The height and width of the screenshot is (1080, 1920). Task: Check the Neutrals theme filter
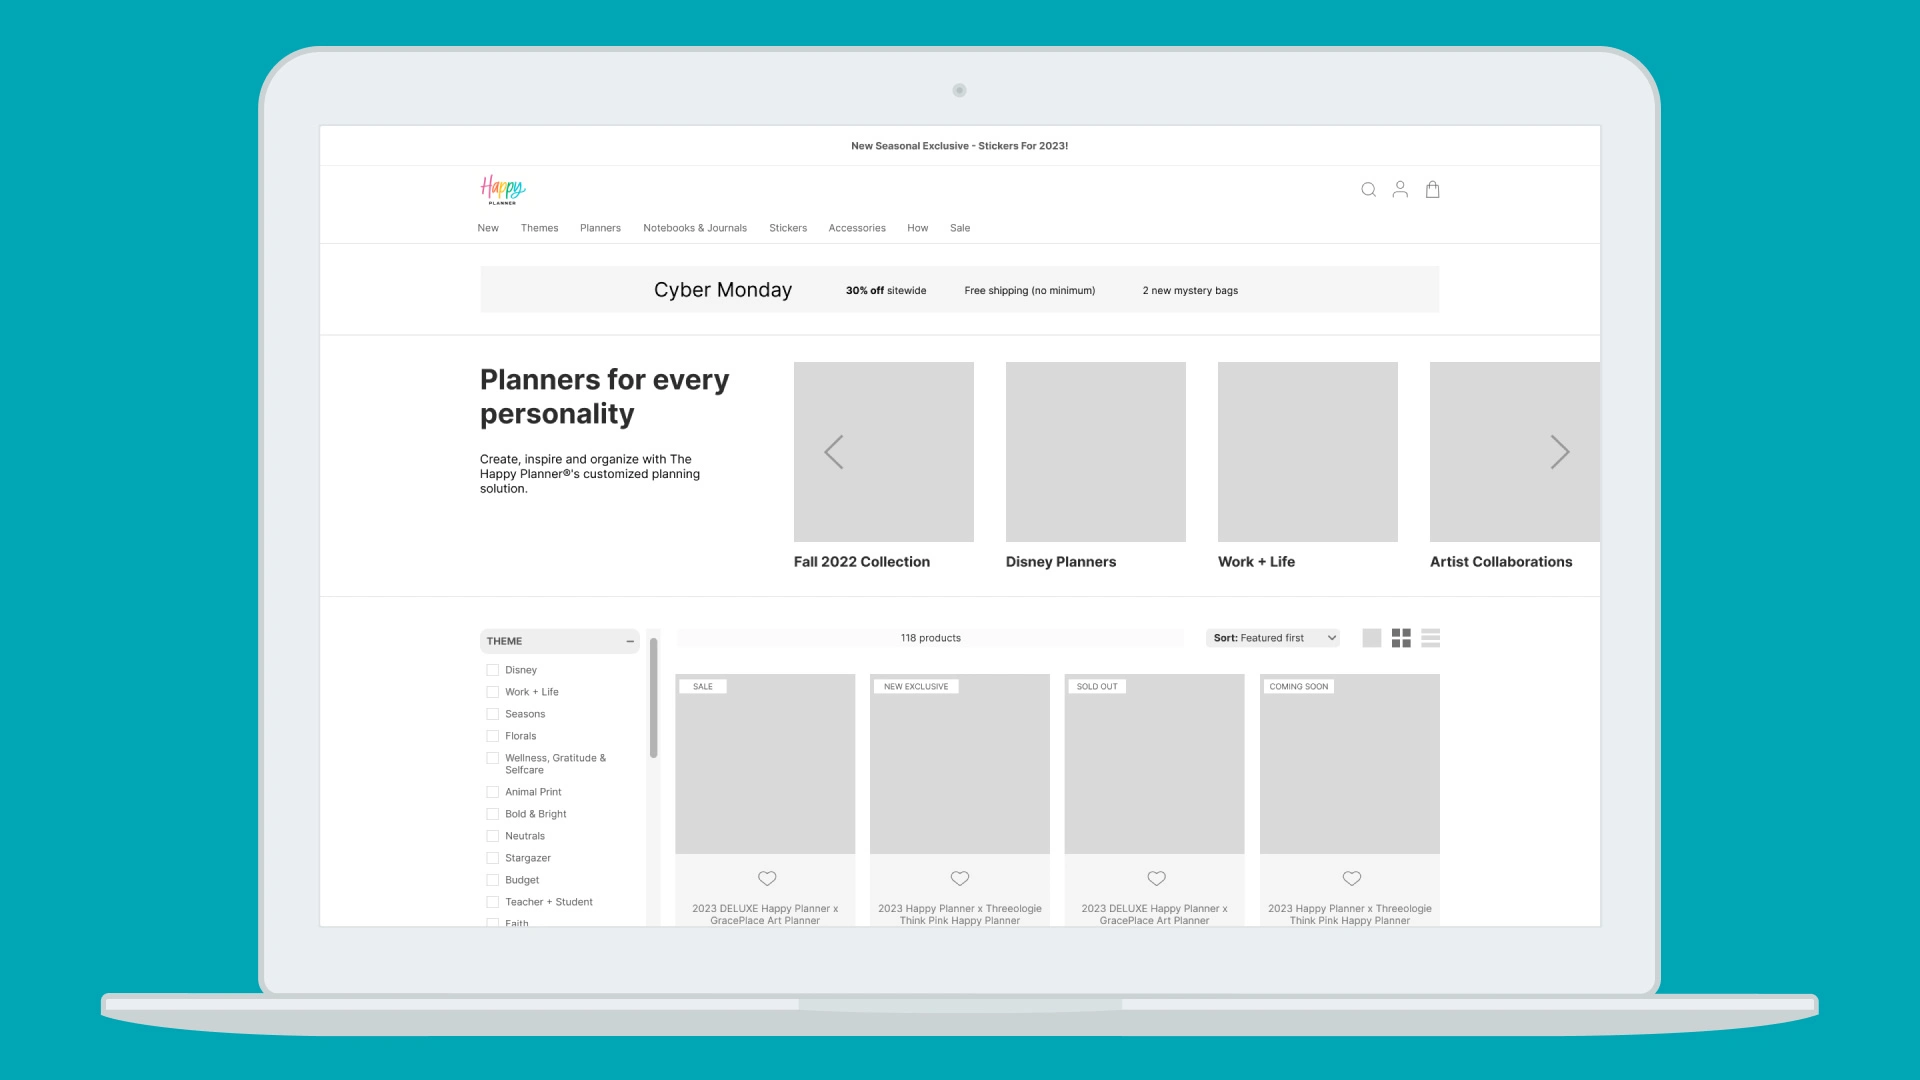click(492, 836)
